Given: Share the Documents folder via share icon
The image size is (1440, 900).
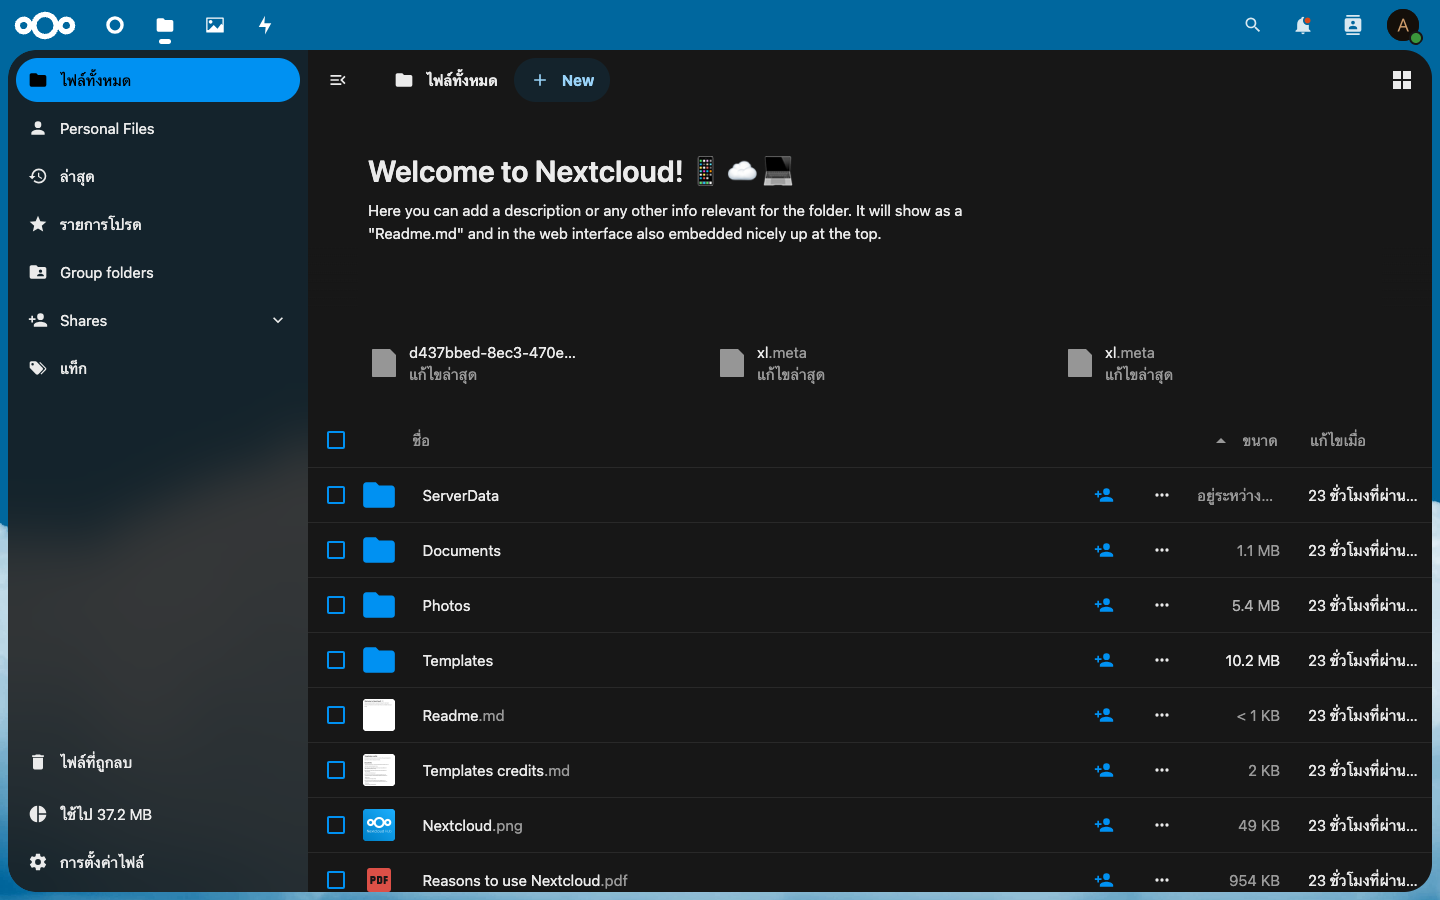Looking at the screenshot, I should [1104, 550].
